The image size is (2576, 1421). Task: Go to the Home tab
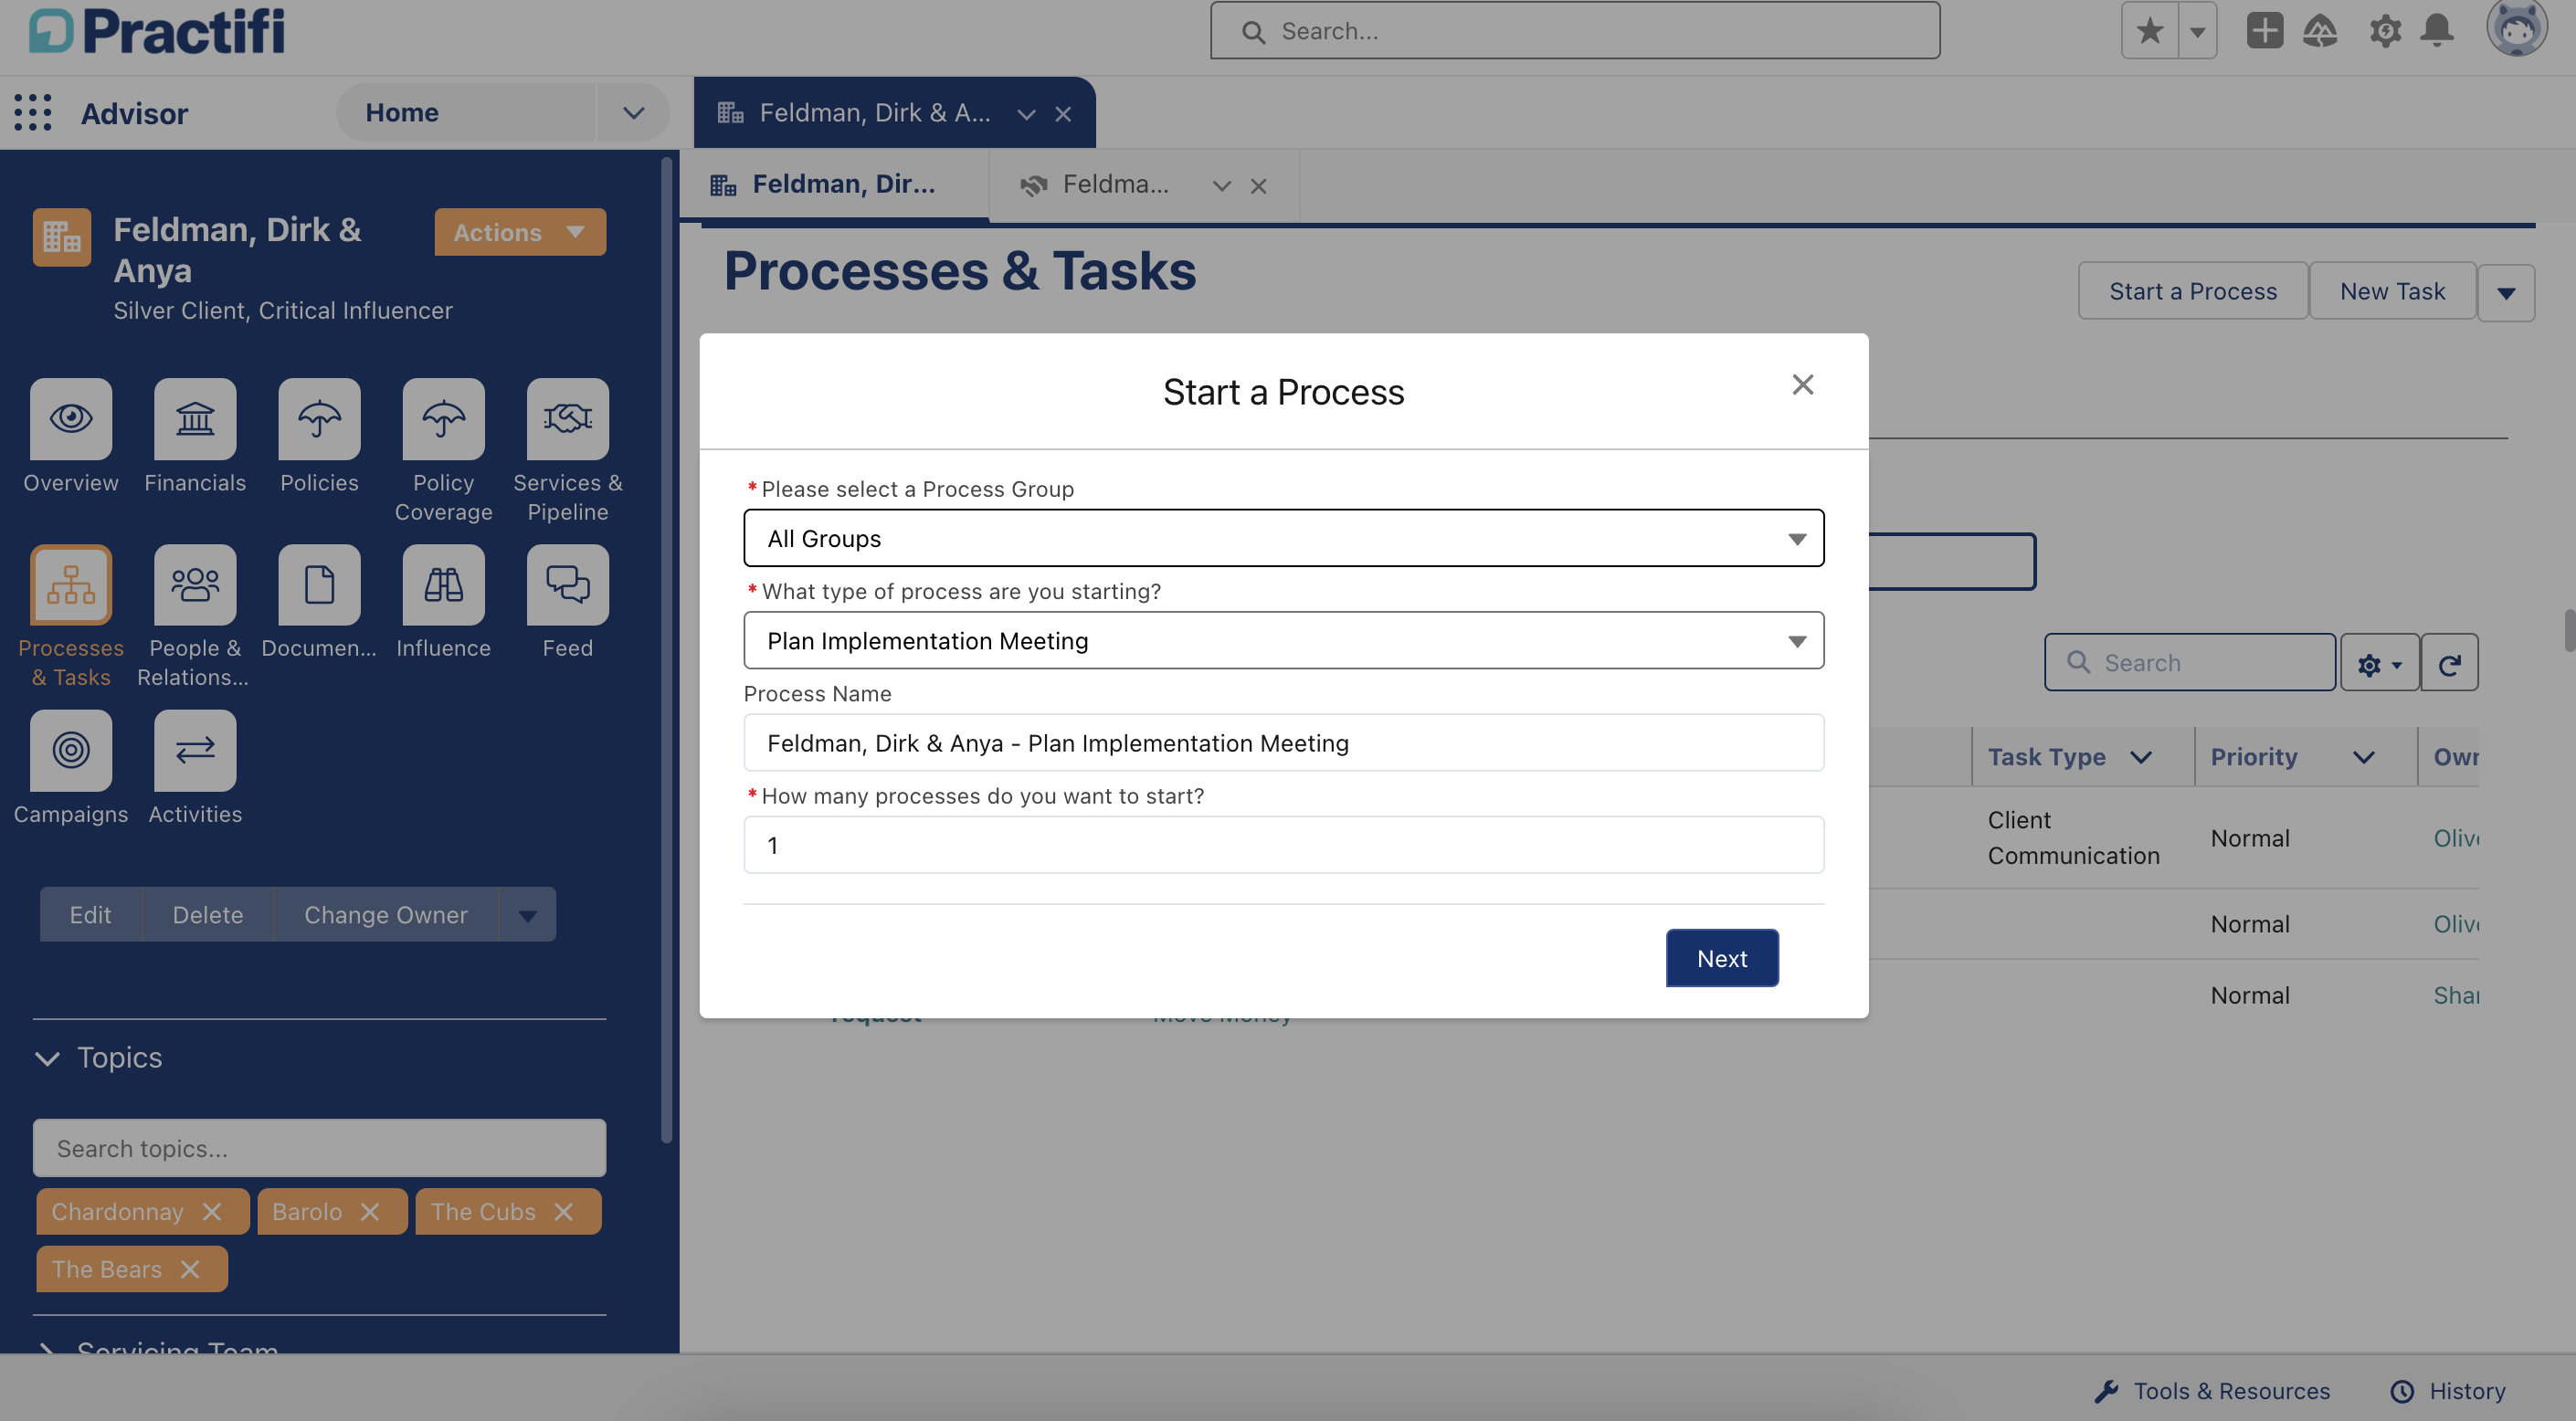pyautogui.click(x=402, y=112)
